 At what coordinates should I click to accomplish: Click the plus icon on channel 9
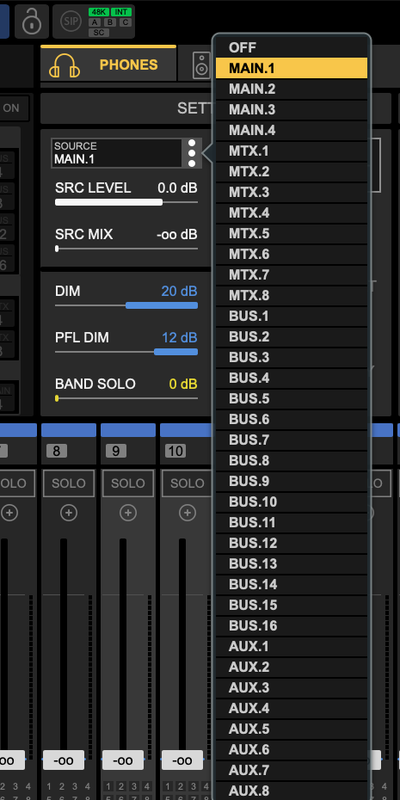coord(128,513)
